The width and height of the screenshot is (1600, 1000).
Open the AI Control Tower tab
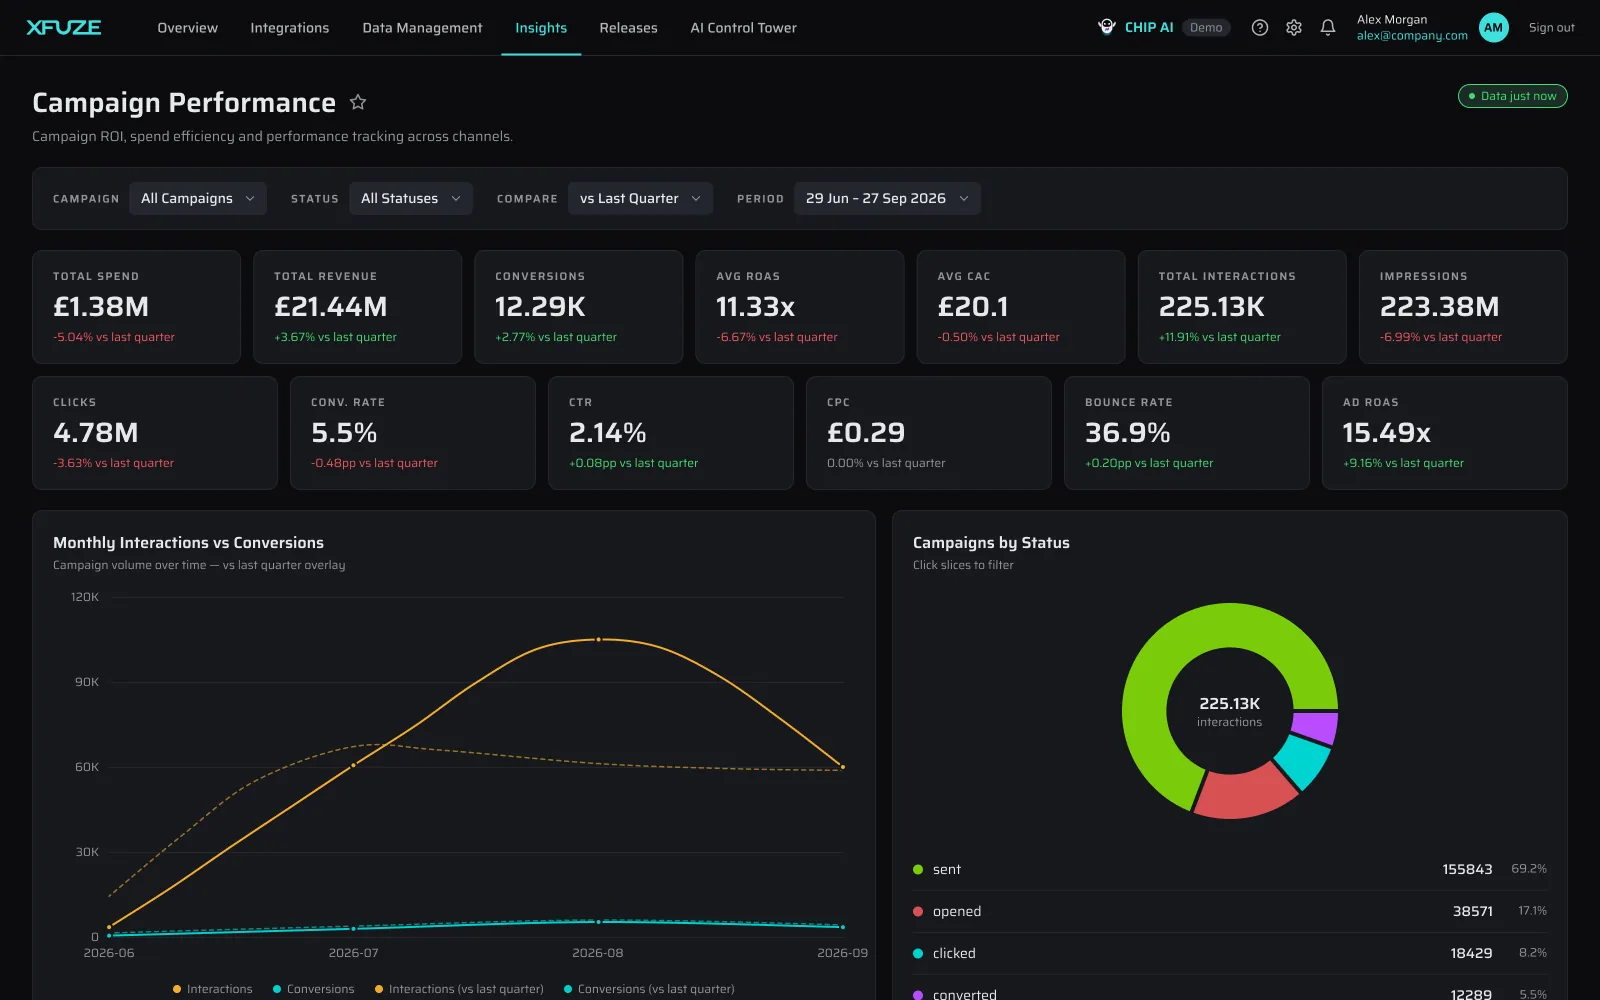[x=743, y=28]
